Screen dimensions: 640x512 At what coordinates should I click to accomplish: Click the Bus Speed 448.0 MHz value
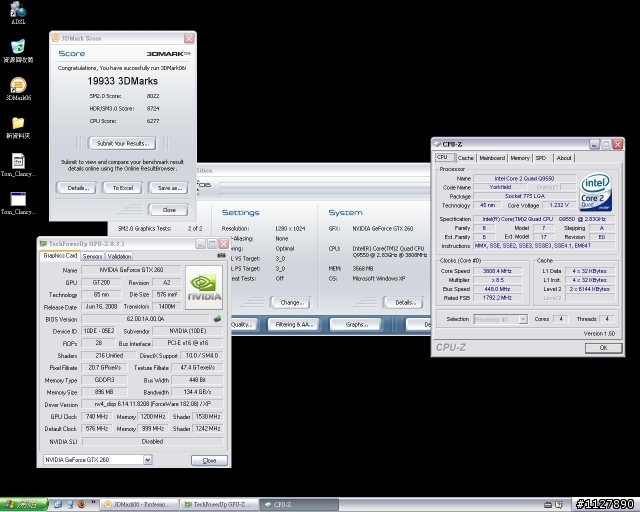[x=497, y=289]
